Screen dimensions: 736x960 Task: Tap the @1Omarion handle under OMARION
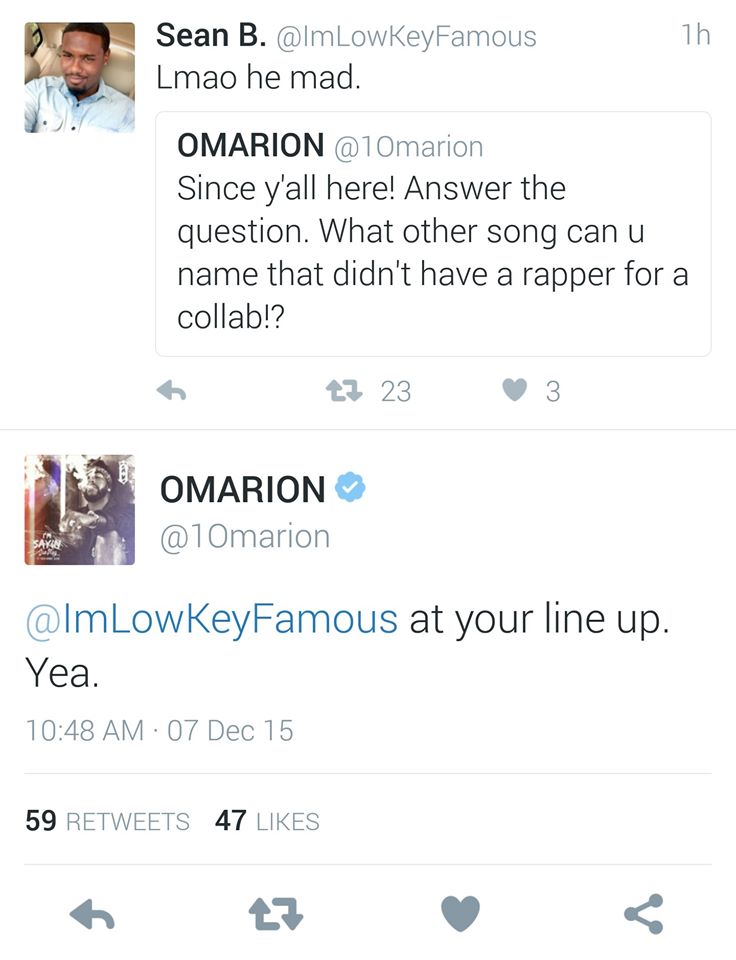tap(245, 536)
